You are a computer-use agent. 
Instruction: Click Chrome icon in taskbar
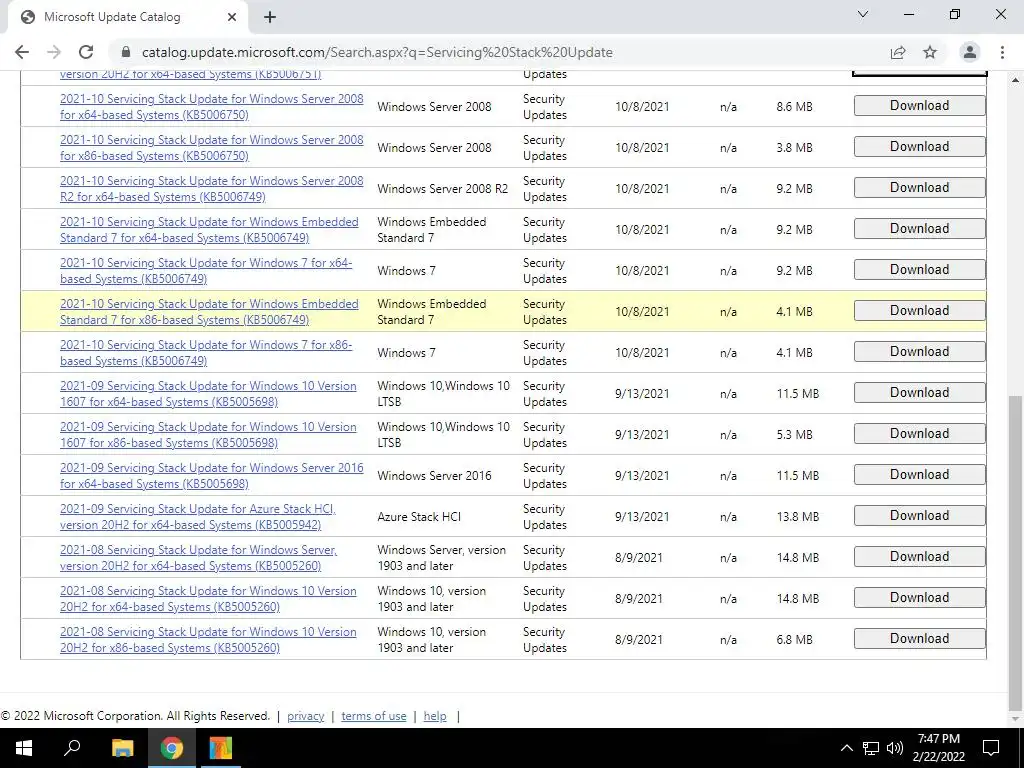[x=171, y=748]
